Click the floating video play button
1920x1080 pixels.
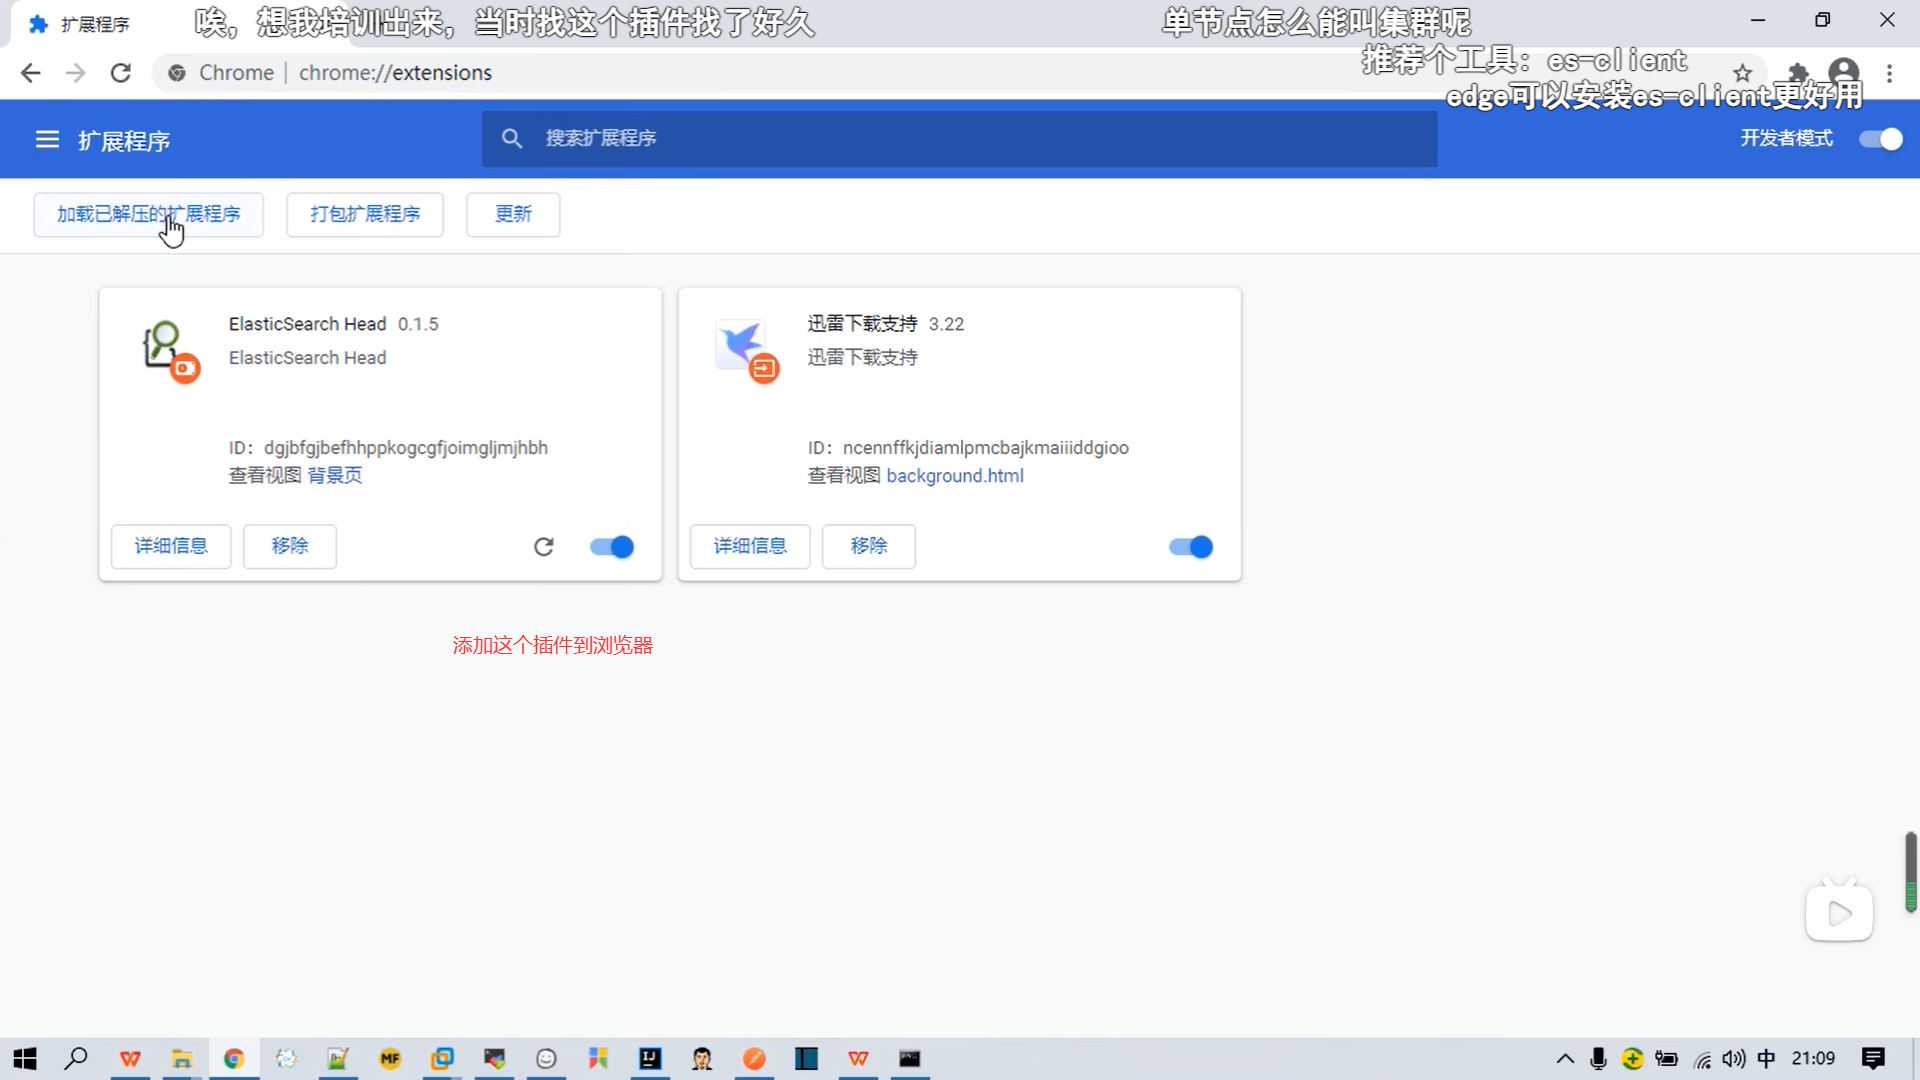tap(1838, 913)
